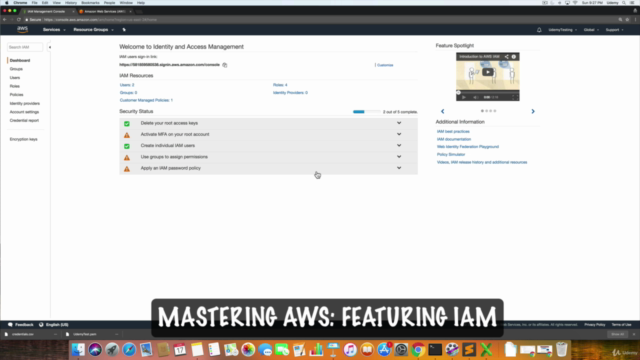Image resolution: width=640 pixels, height=360 pixels.
Task: Click the pin shortcut icon in AWS navbar
Action: [x=124, y=30]
